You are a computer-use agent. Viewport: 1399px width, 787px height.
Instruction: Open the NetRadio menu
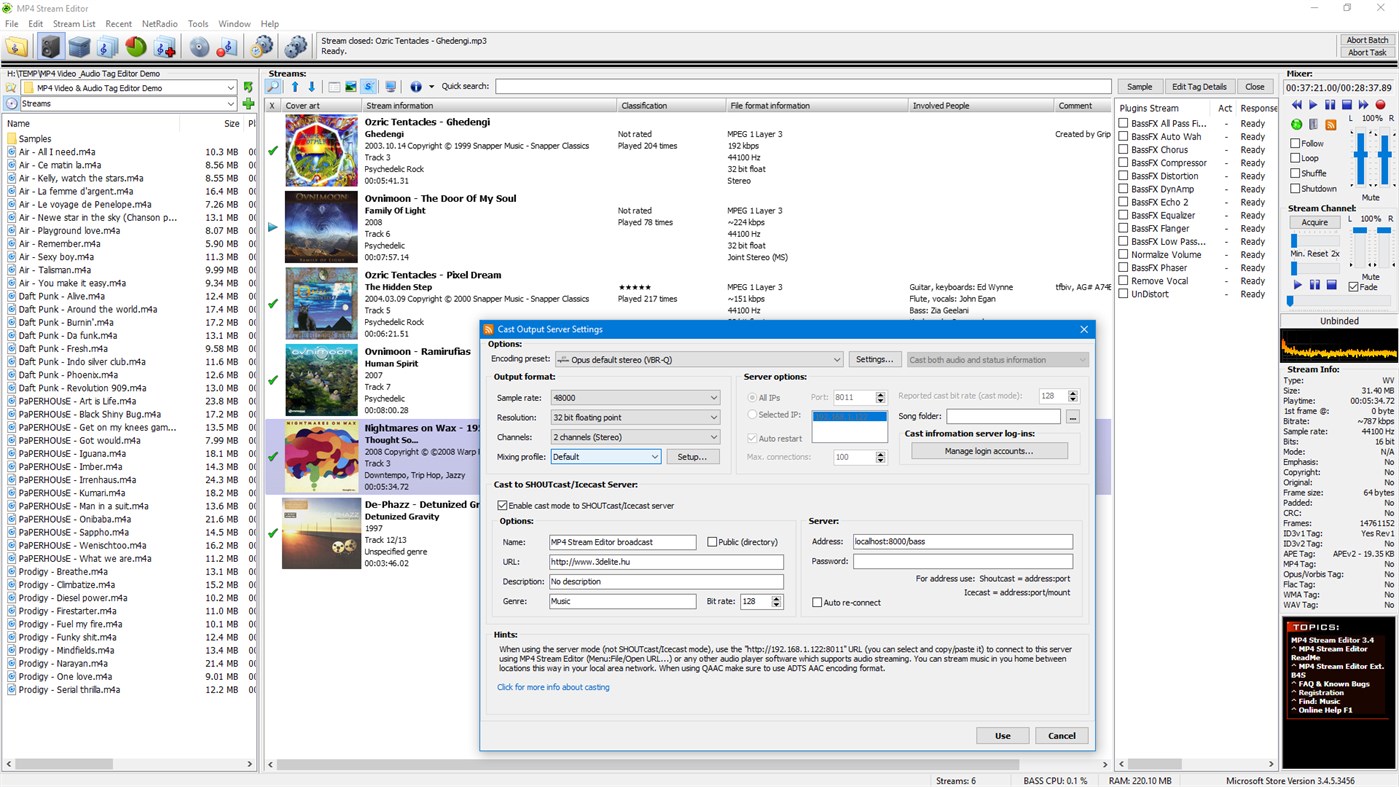pos(159,23)
